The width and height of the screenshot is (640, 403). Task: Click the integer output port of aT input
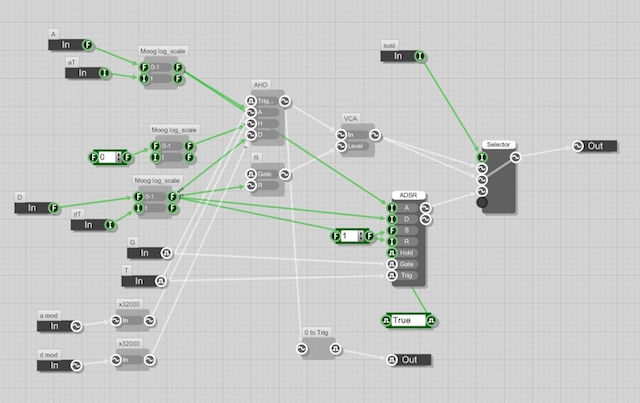pyautogui.click(x=106, y=73)
